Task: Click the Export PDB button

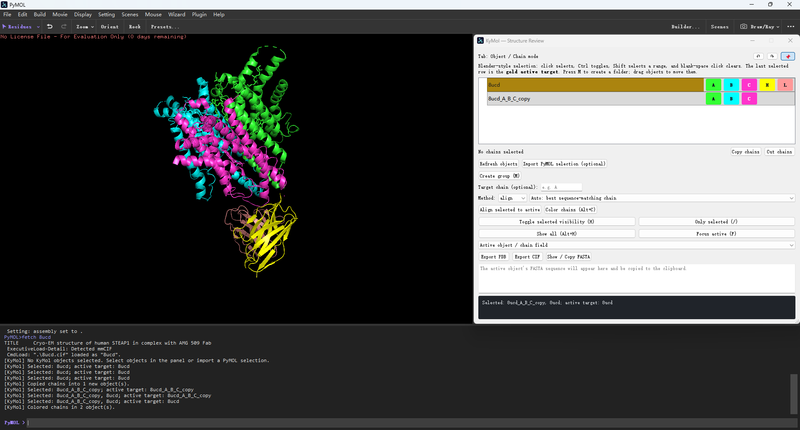Action: click(493, 257)
